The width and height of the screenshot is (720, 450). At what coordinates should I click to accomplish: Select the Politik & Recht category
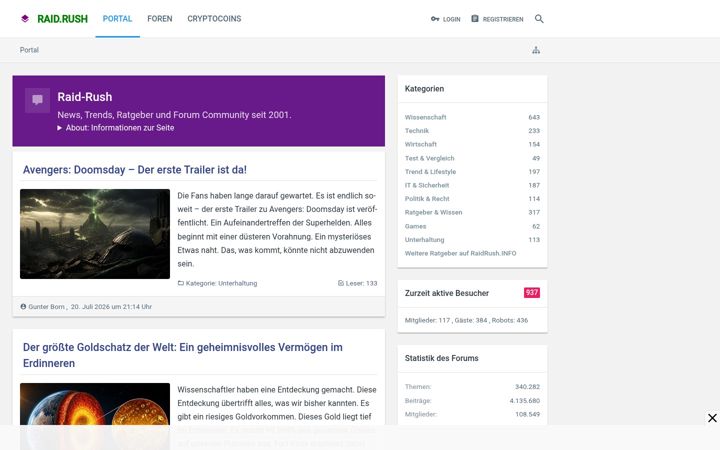tap(427, 199)
